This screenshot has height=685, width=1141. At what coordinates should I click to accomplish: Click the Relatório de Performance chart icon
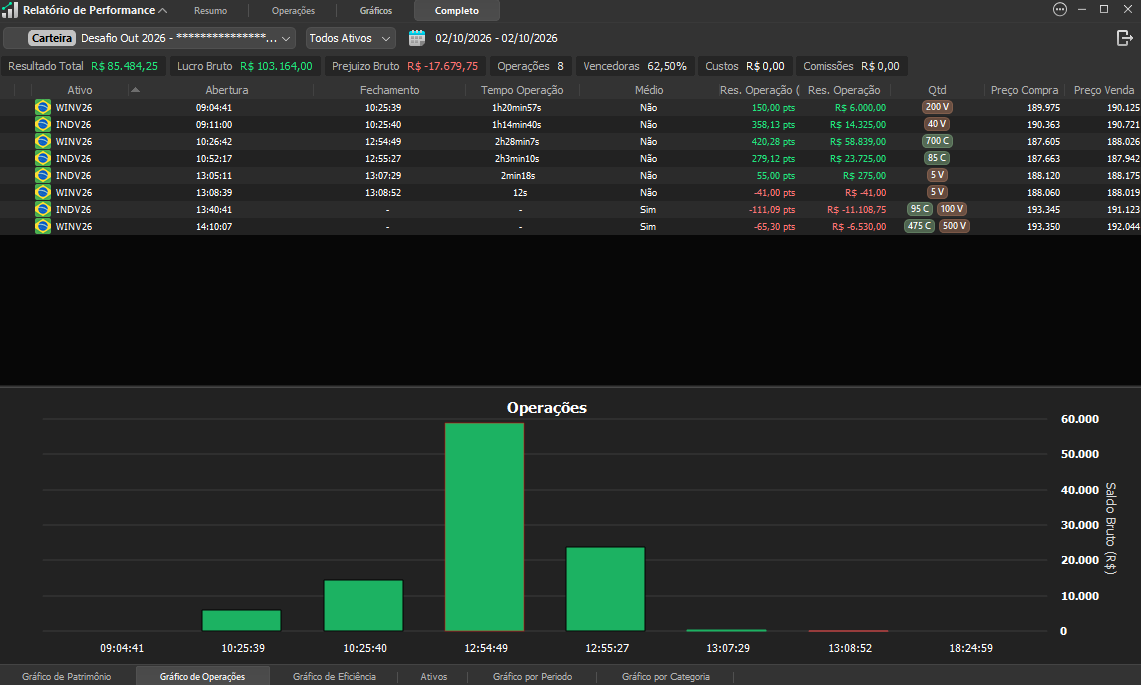(10, 10)
